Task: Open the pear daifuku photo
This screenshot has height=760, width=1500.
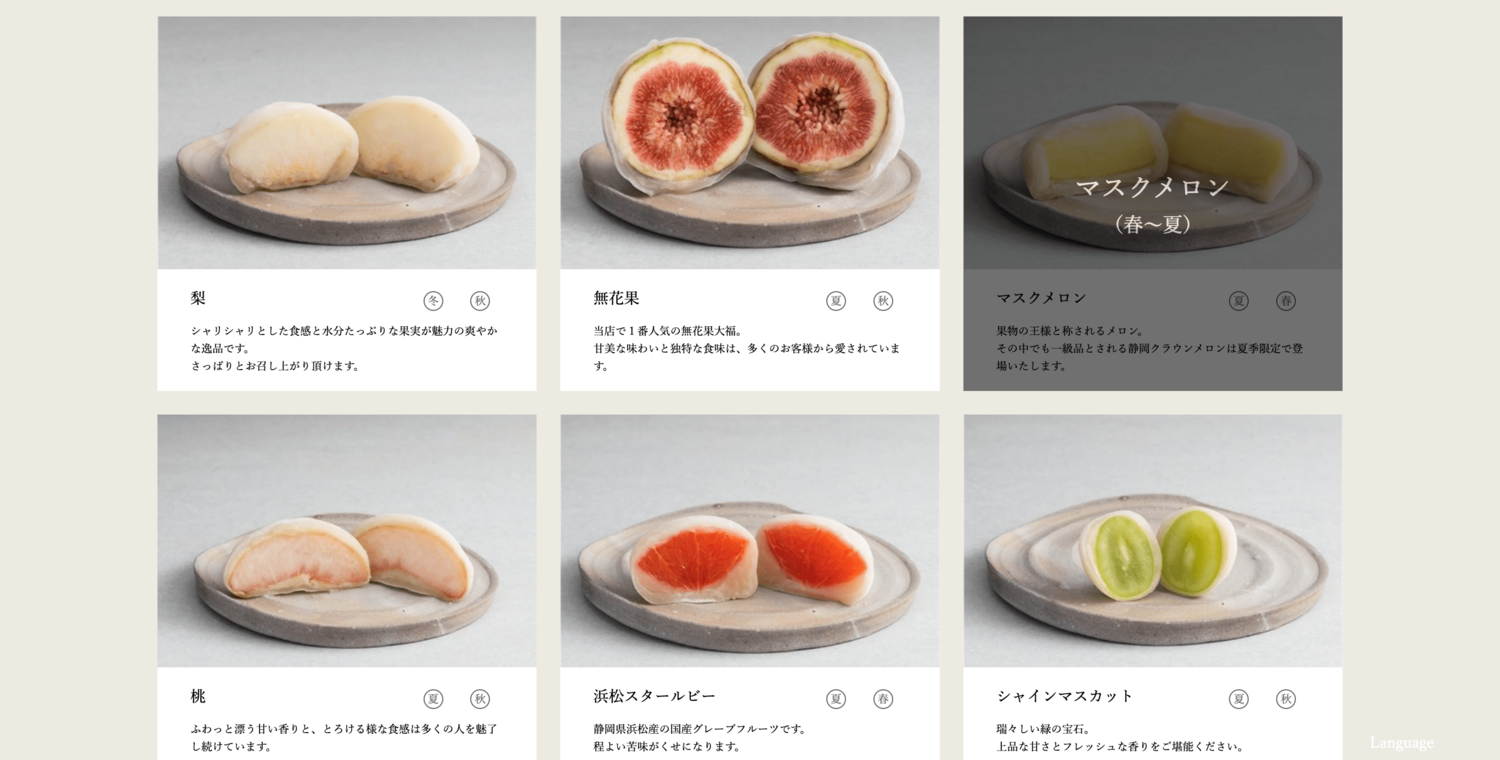Action: click(347, 143)
